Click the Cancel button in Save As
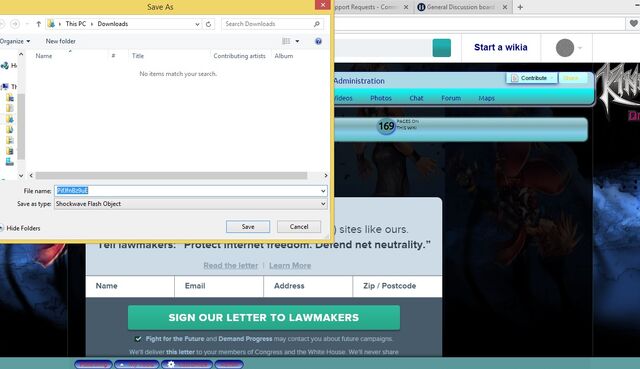The width and height of the screenshot is (640, 369). pos(299,227)
